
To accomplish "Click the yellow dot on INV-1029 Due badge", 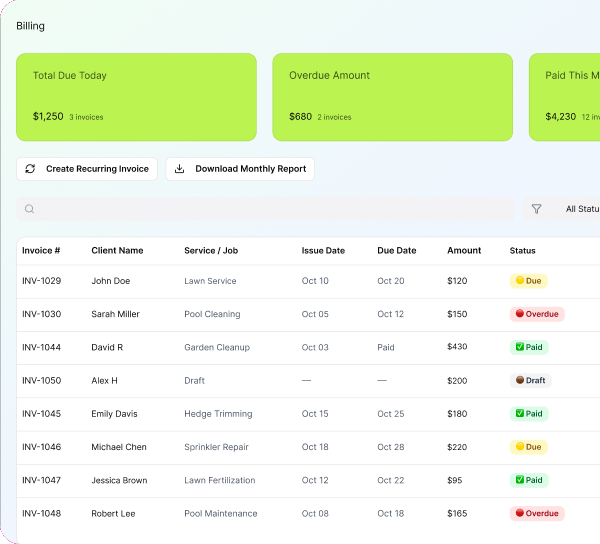I will (520, 280).
